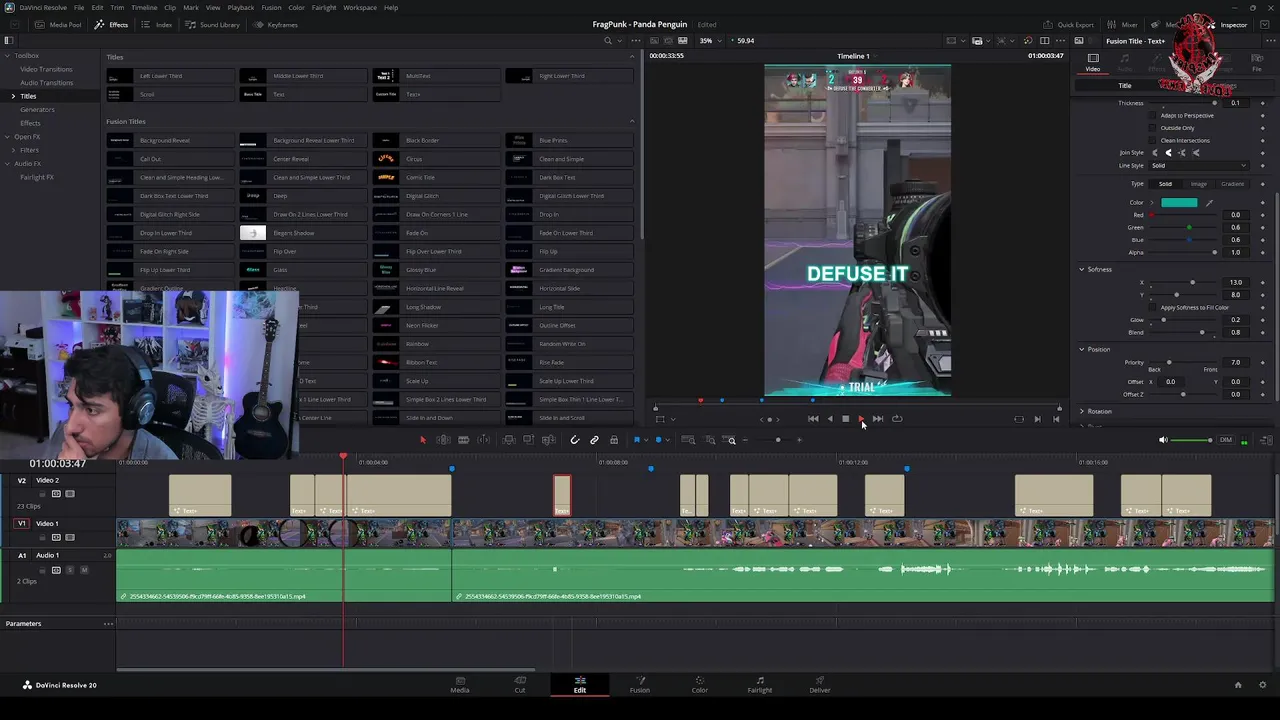Image resolution: width=1280 pixels, height=720 pixels.
Task: Toggle the Effects panel button
Action: [112, 25]
